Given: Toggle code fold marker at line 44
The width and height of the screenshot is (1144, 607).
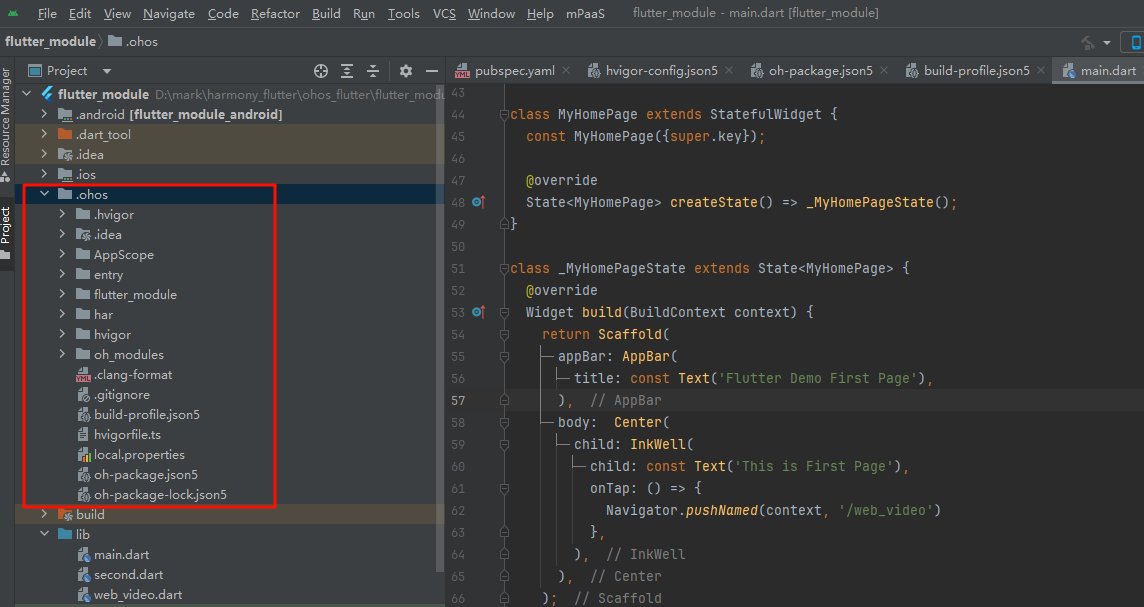Looking at the screenshot, I should [503, 114].
